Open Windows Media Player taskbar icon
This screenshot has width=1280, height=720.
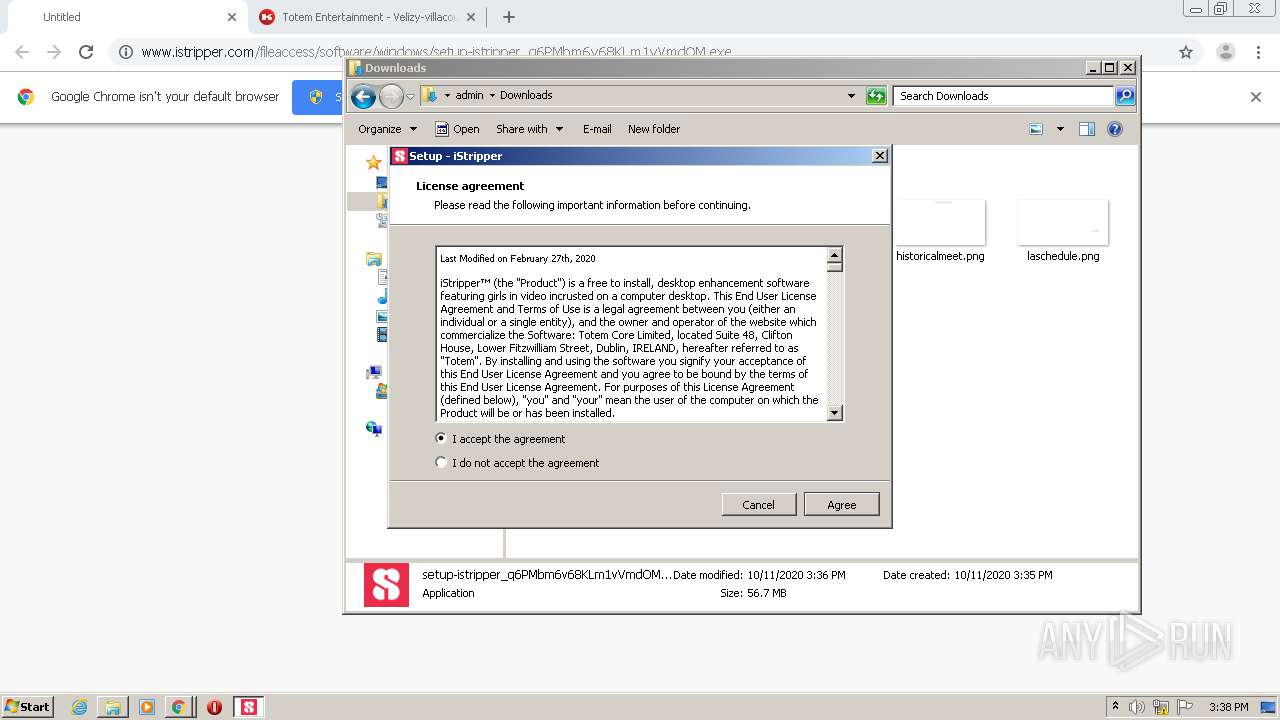coord(147,707)
